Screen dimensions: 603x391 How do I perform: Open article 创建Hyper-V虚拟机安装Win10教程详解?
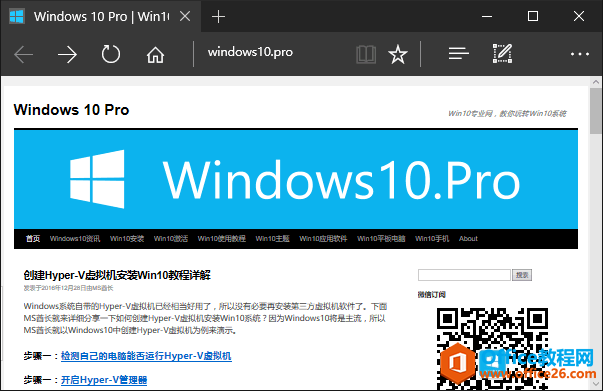[x=117, y=275]
